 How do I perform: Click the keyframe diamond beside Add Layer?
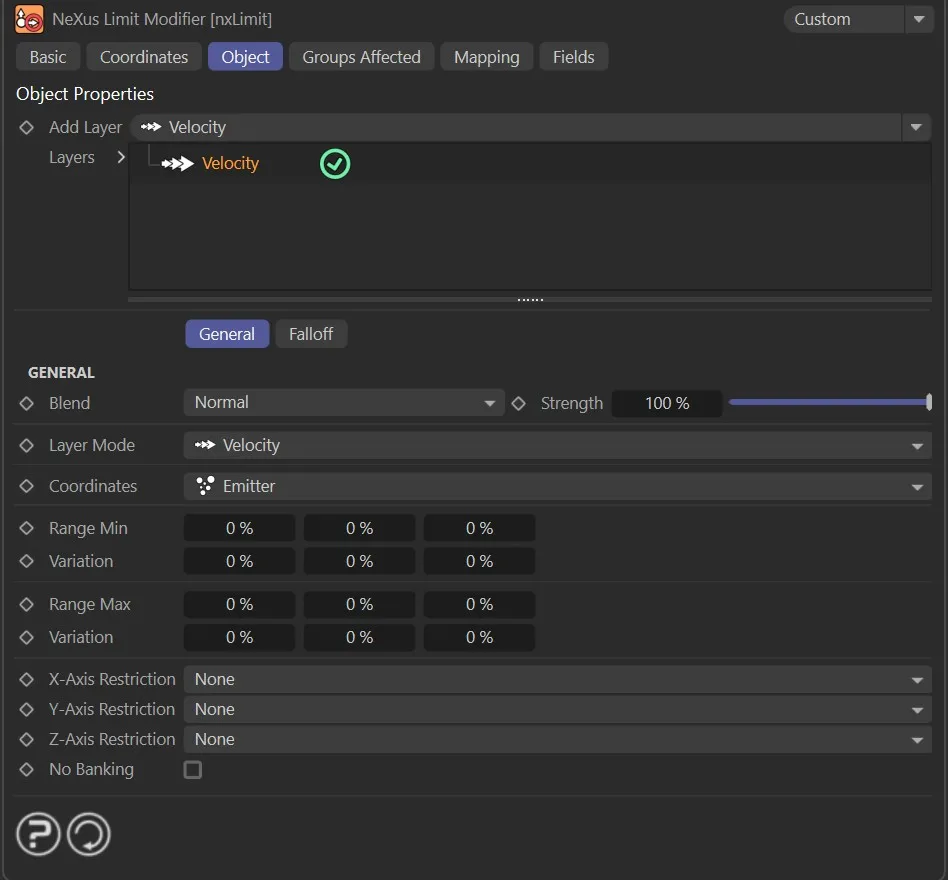(27, 128)
